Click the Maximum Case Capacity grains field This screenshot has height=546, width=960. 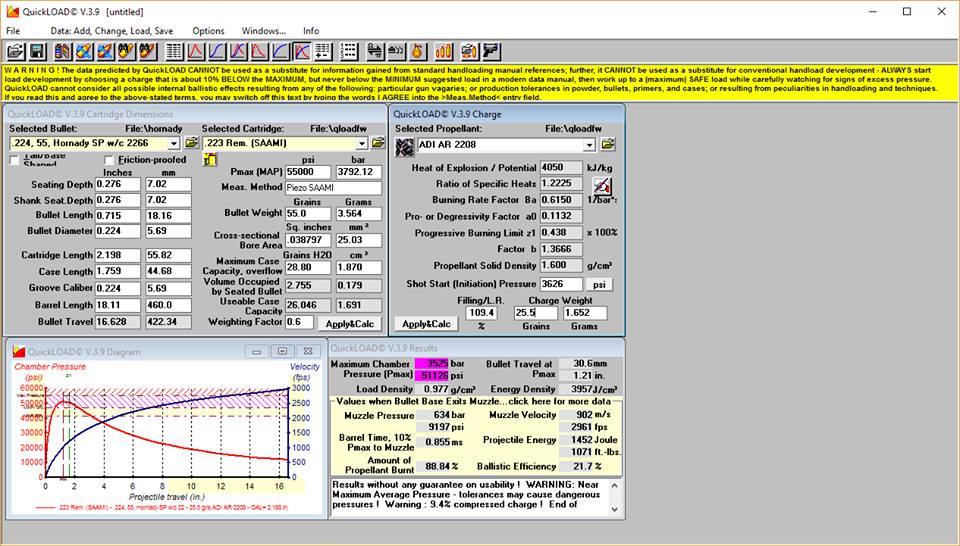308,267
